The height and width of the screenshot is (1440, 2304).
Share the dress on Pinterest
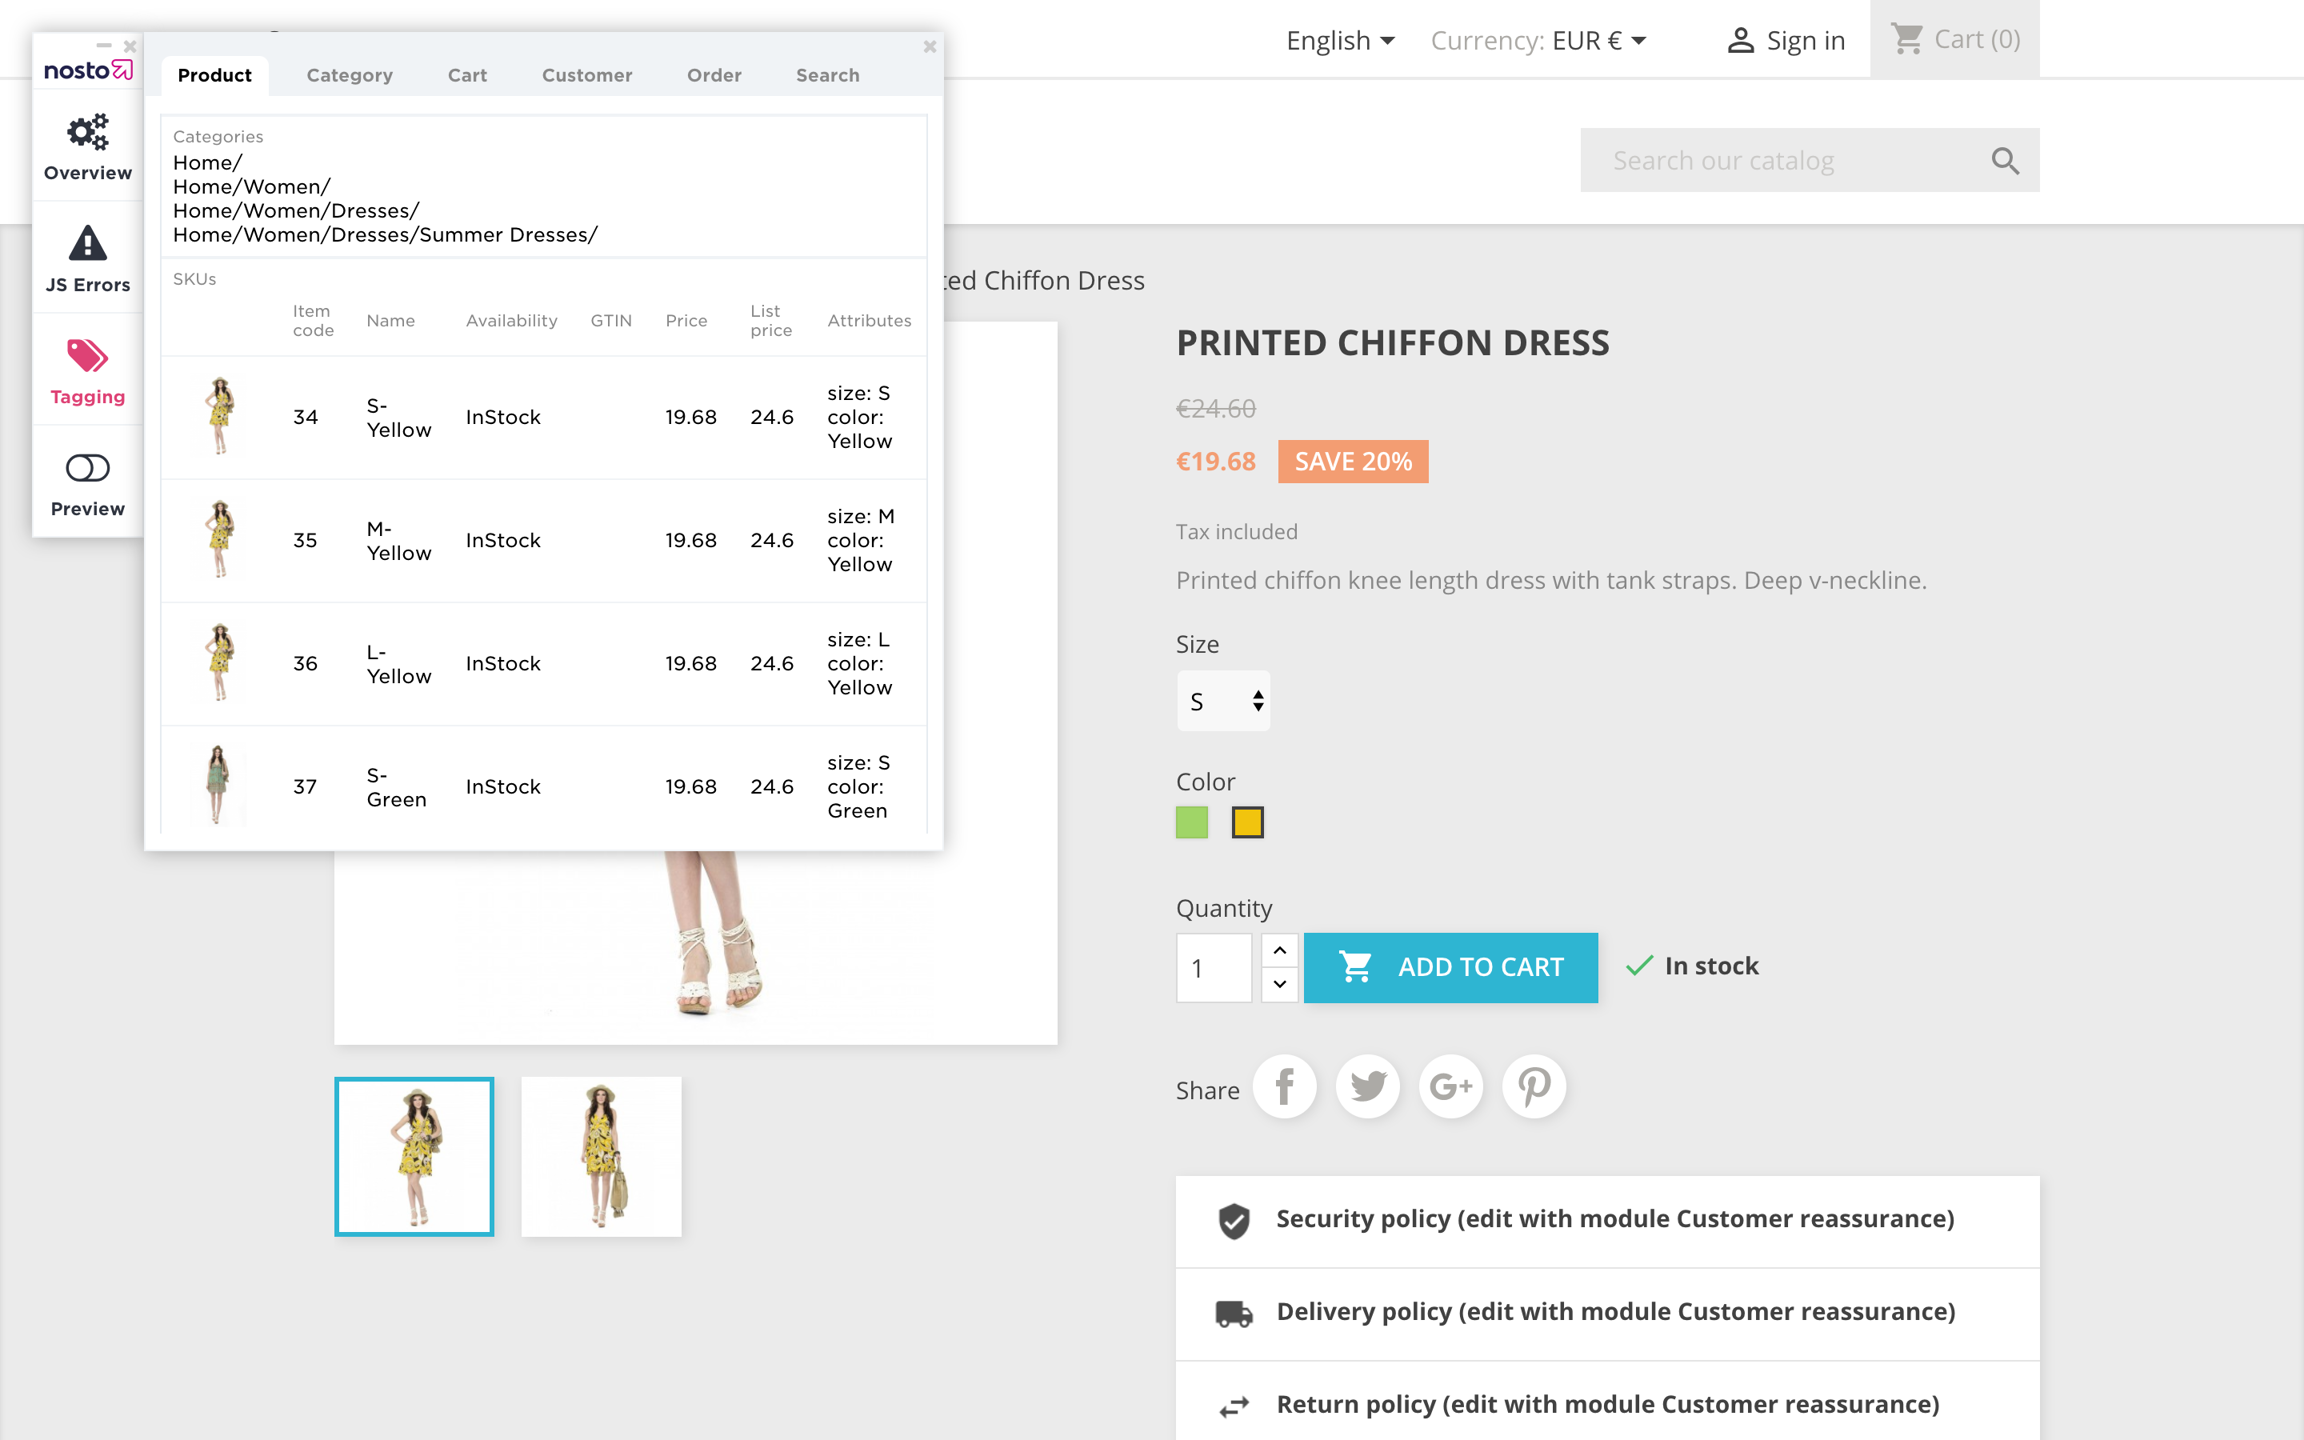[1533, 1087]
